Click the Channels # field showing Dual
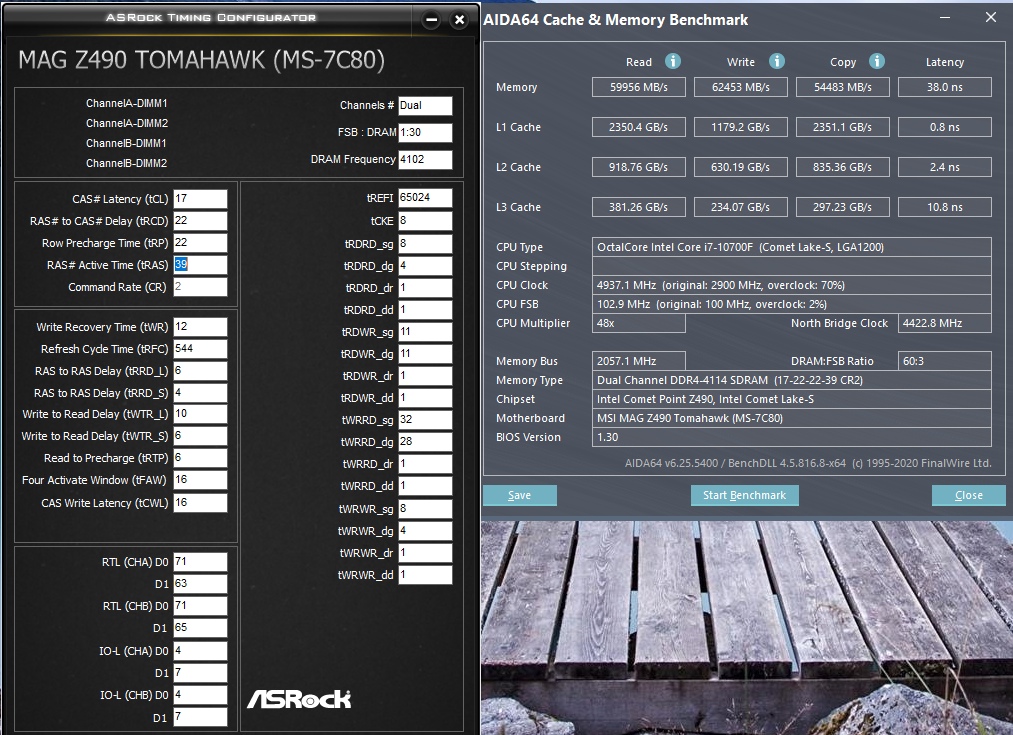Screen dimensions: 1013x735 point(425,106)
